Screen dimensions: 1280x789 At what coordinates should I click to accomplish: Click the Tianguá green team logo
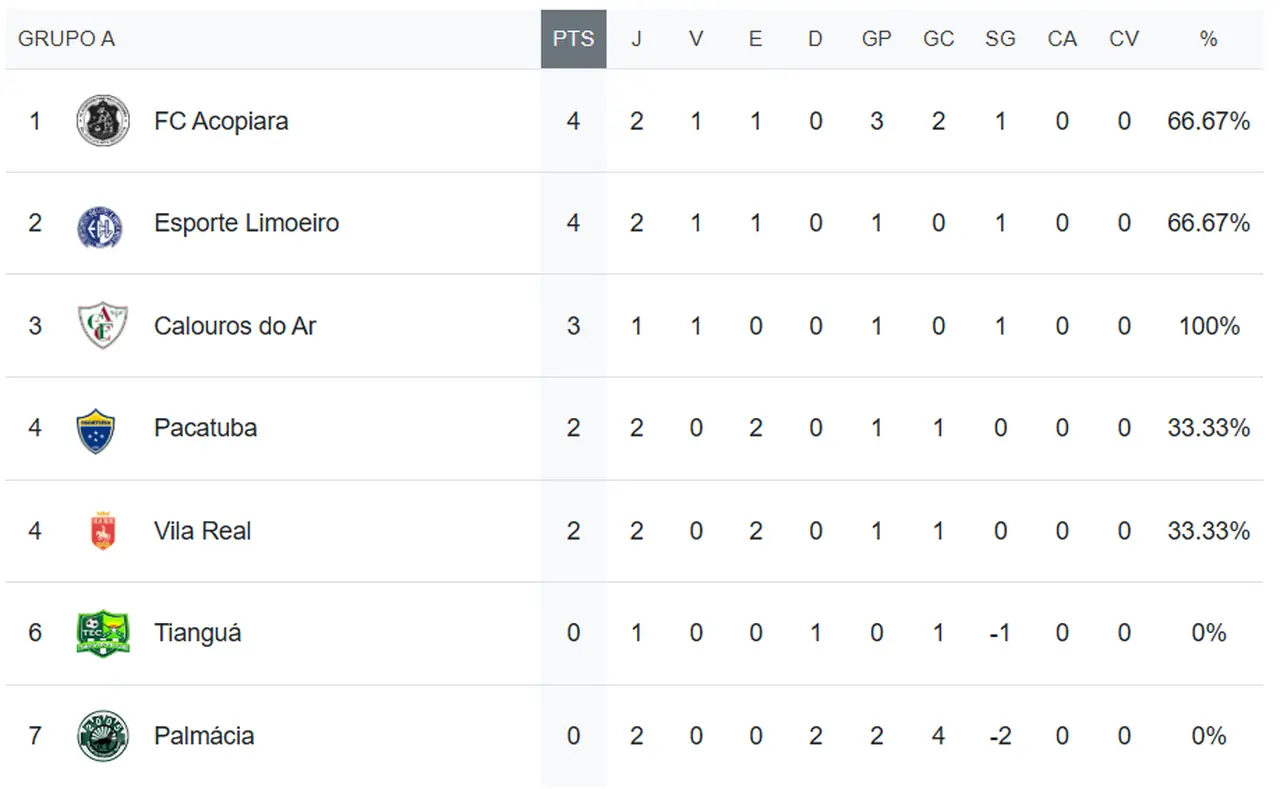(103, 633)
